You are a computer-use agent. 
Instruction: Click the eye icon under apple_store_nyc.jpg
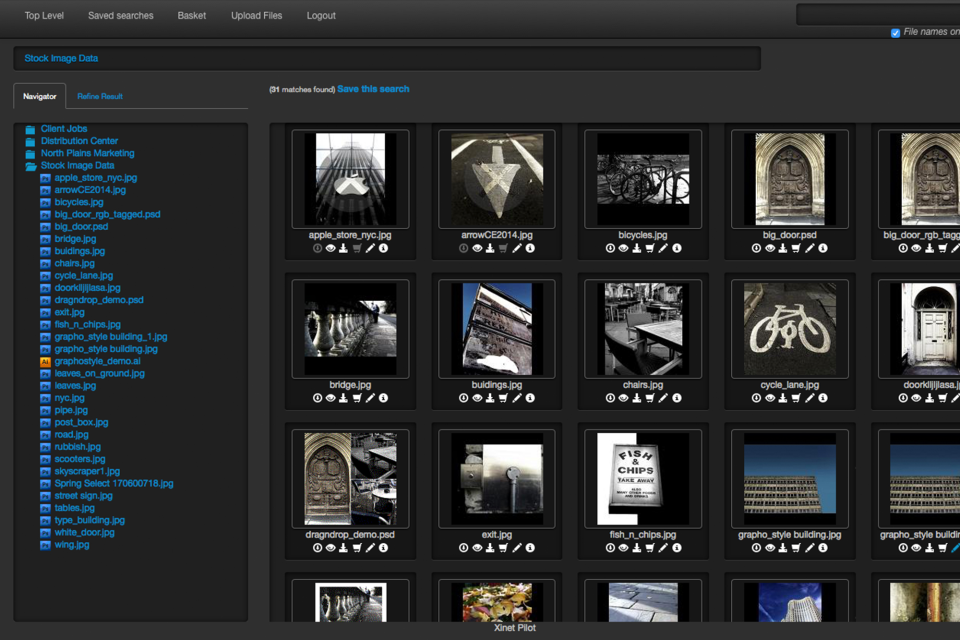coord(330,248)
